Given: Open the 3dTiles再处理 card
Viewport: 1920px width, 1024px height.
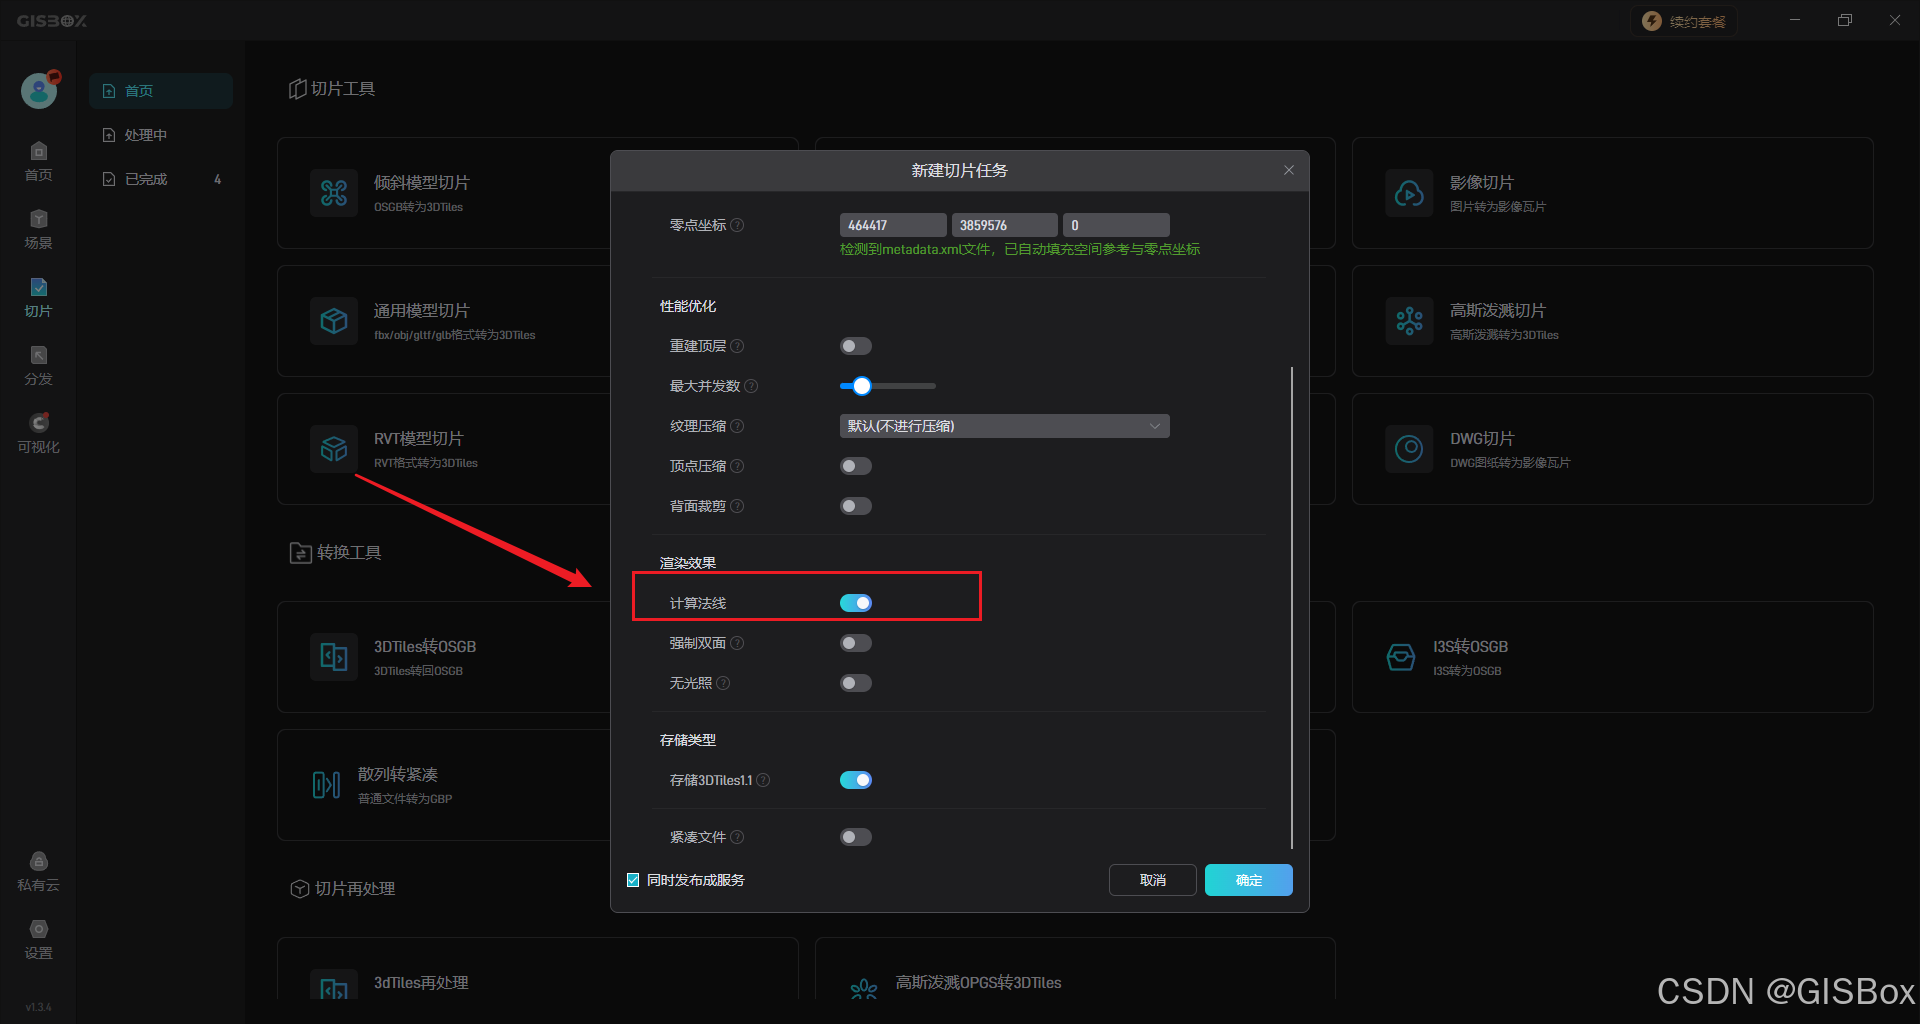Looking at the screenshot, I should pyautogui.click(x=538, y=969).
